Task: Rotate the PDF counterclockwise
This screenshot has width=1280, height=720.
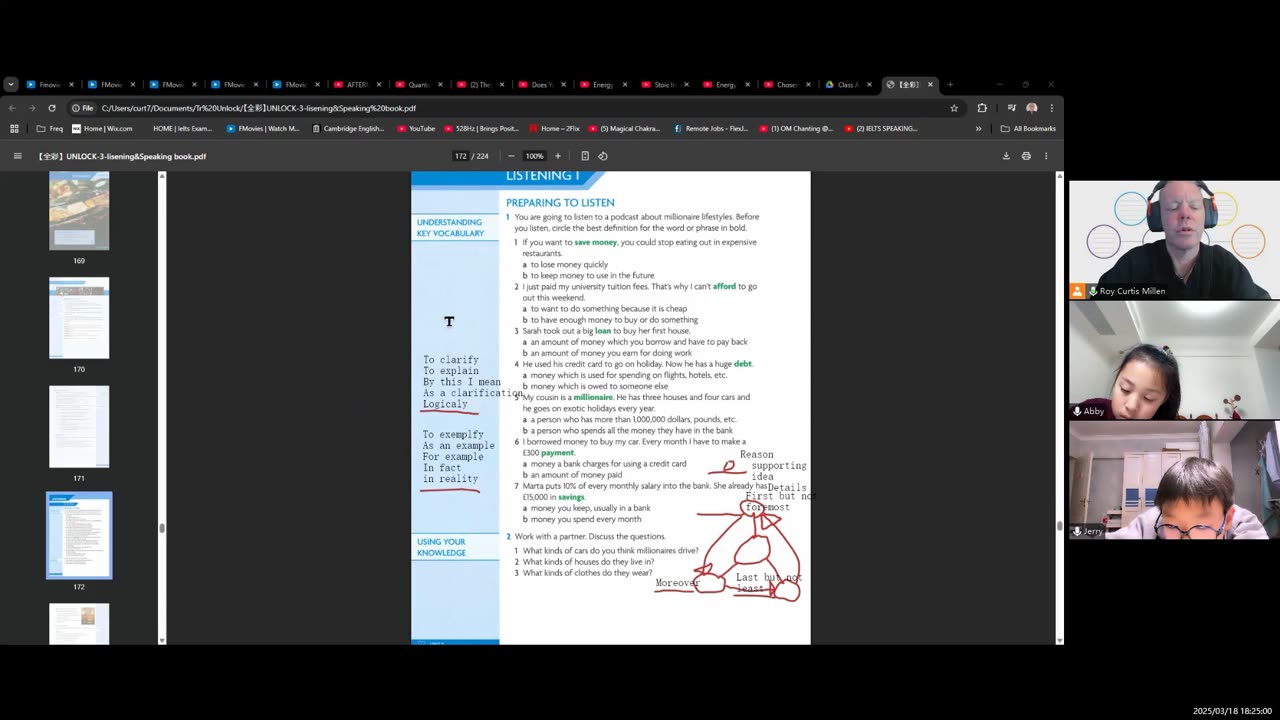Action: pos(603,156)
